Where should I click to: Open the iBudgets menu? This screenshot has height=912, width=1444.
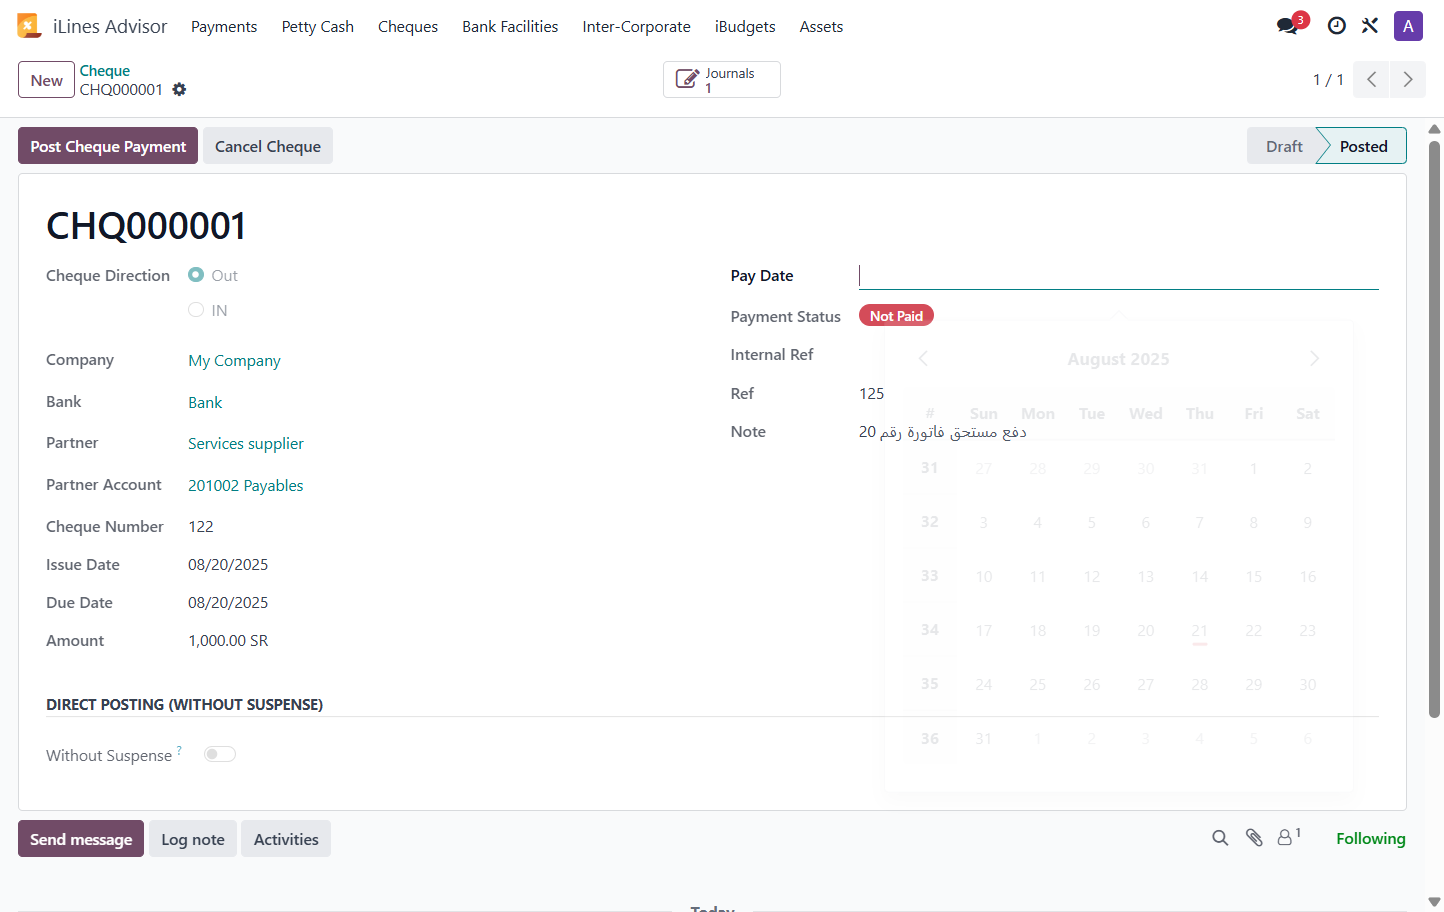pos(745,26)
